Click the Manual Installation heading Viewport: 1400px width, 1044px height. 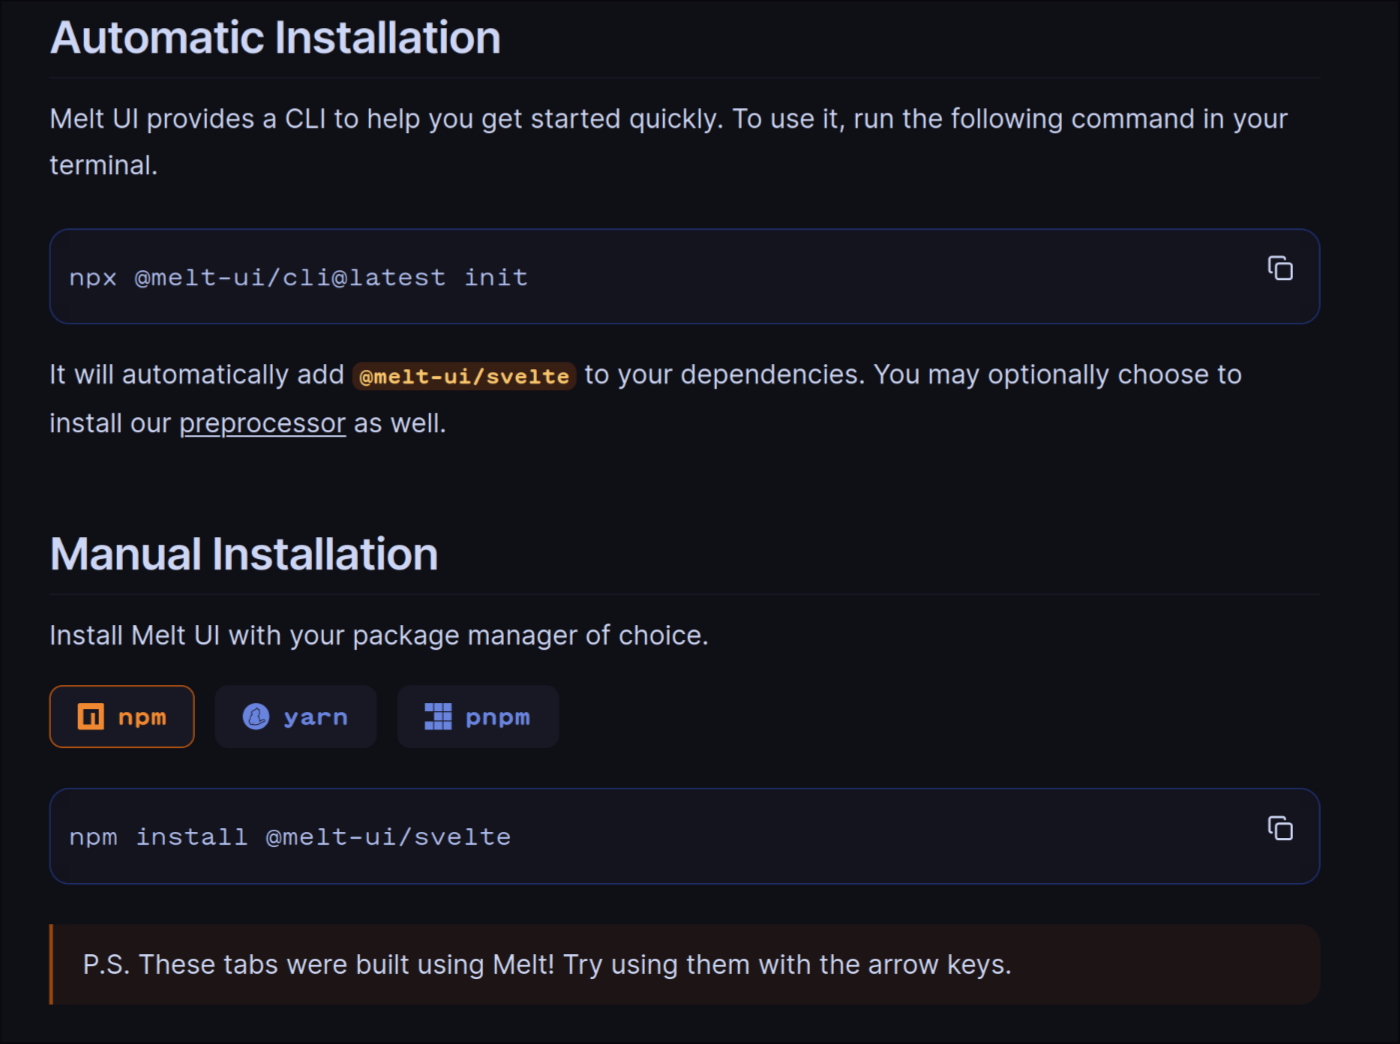pyautogui.click(x=243, y=554)
